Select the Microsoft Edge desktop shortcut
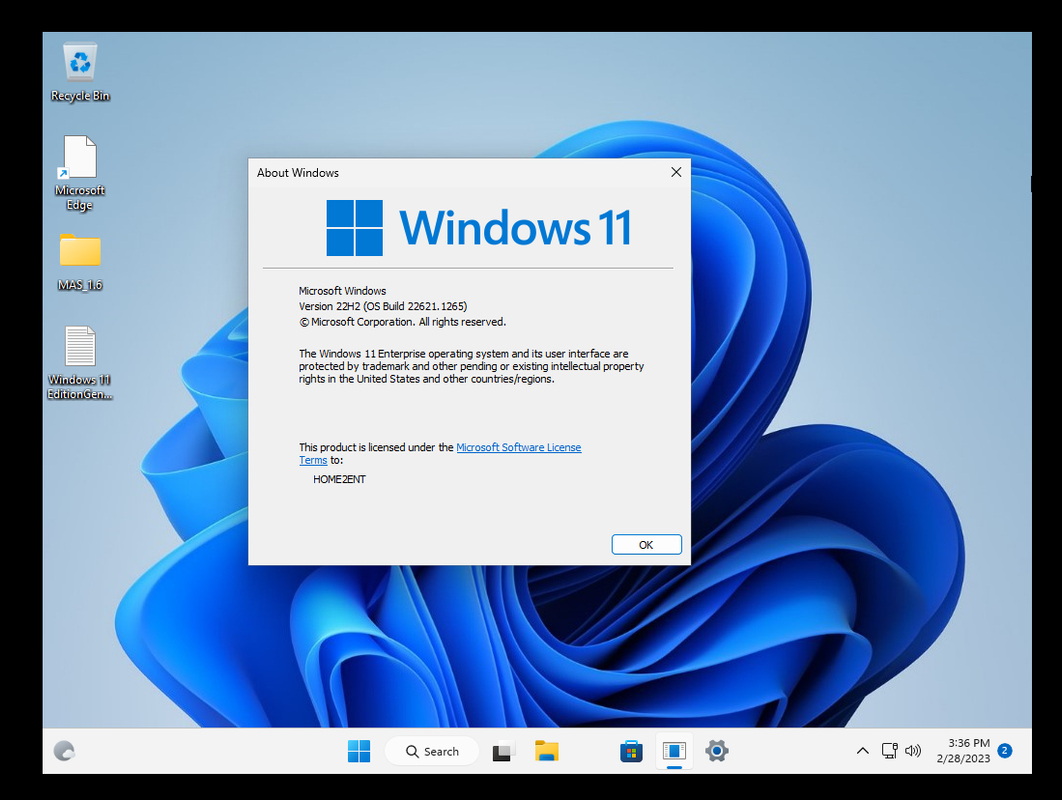 [x=80, y=173]
